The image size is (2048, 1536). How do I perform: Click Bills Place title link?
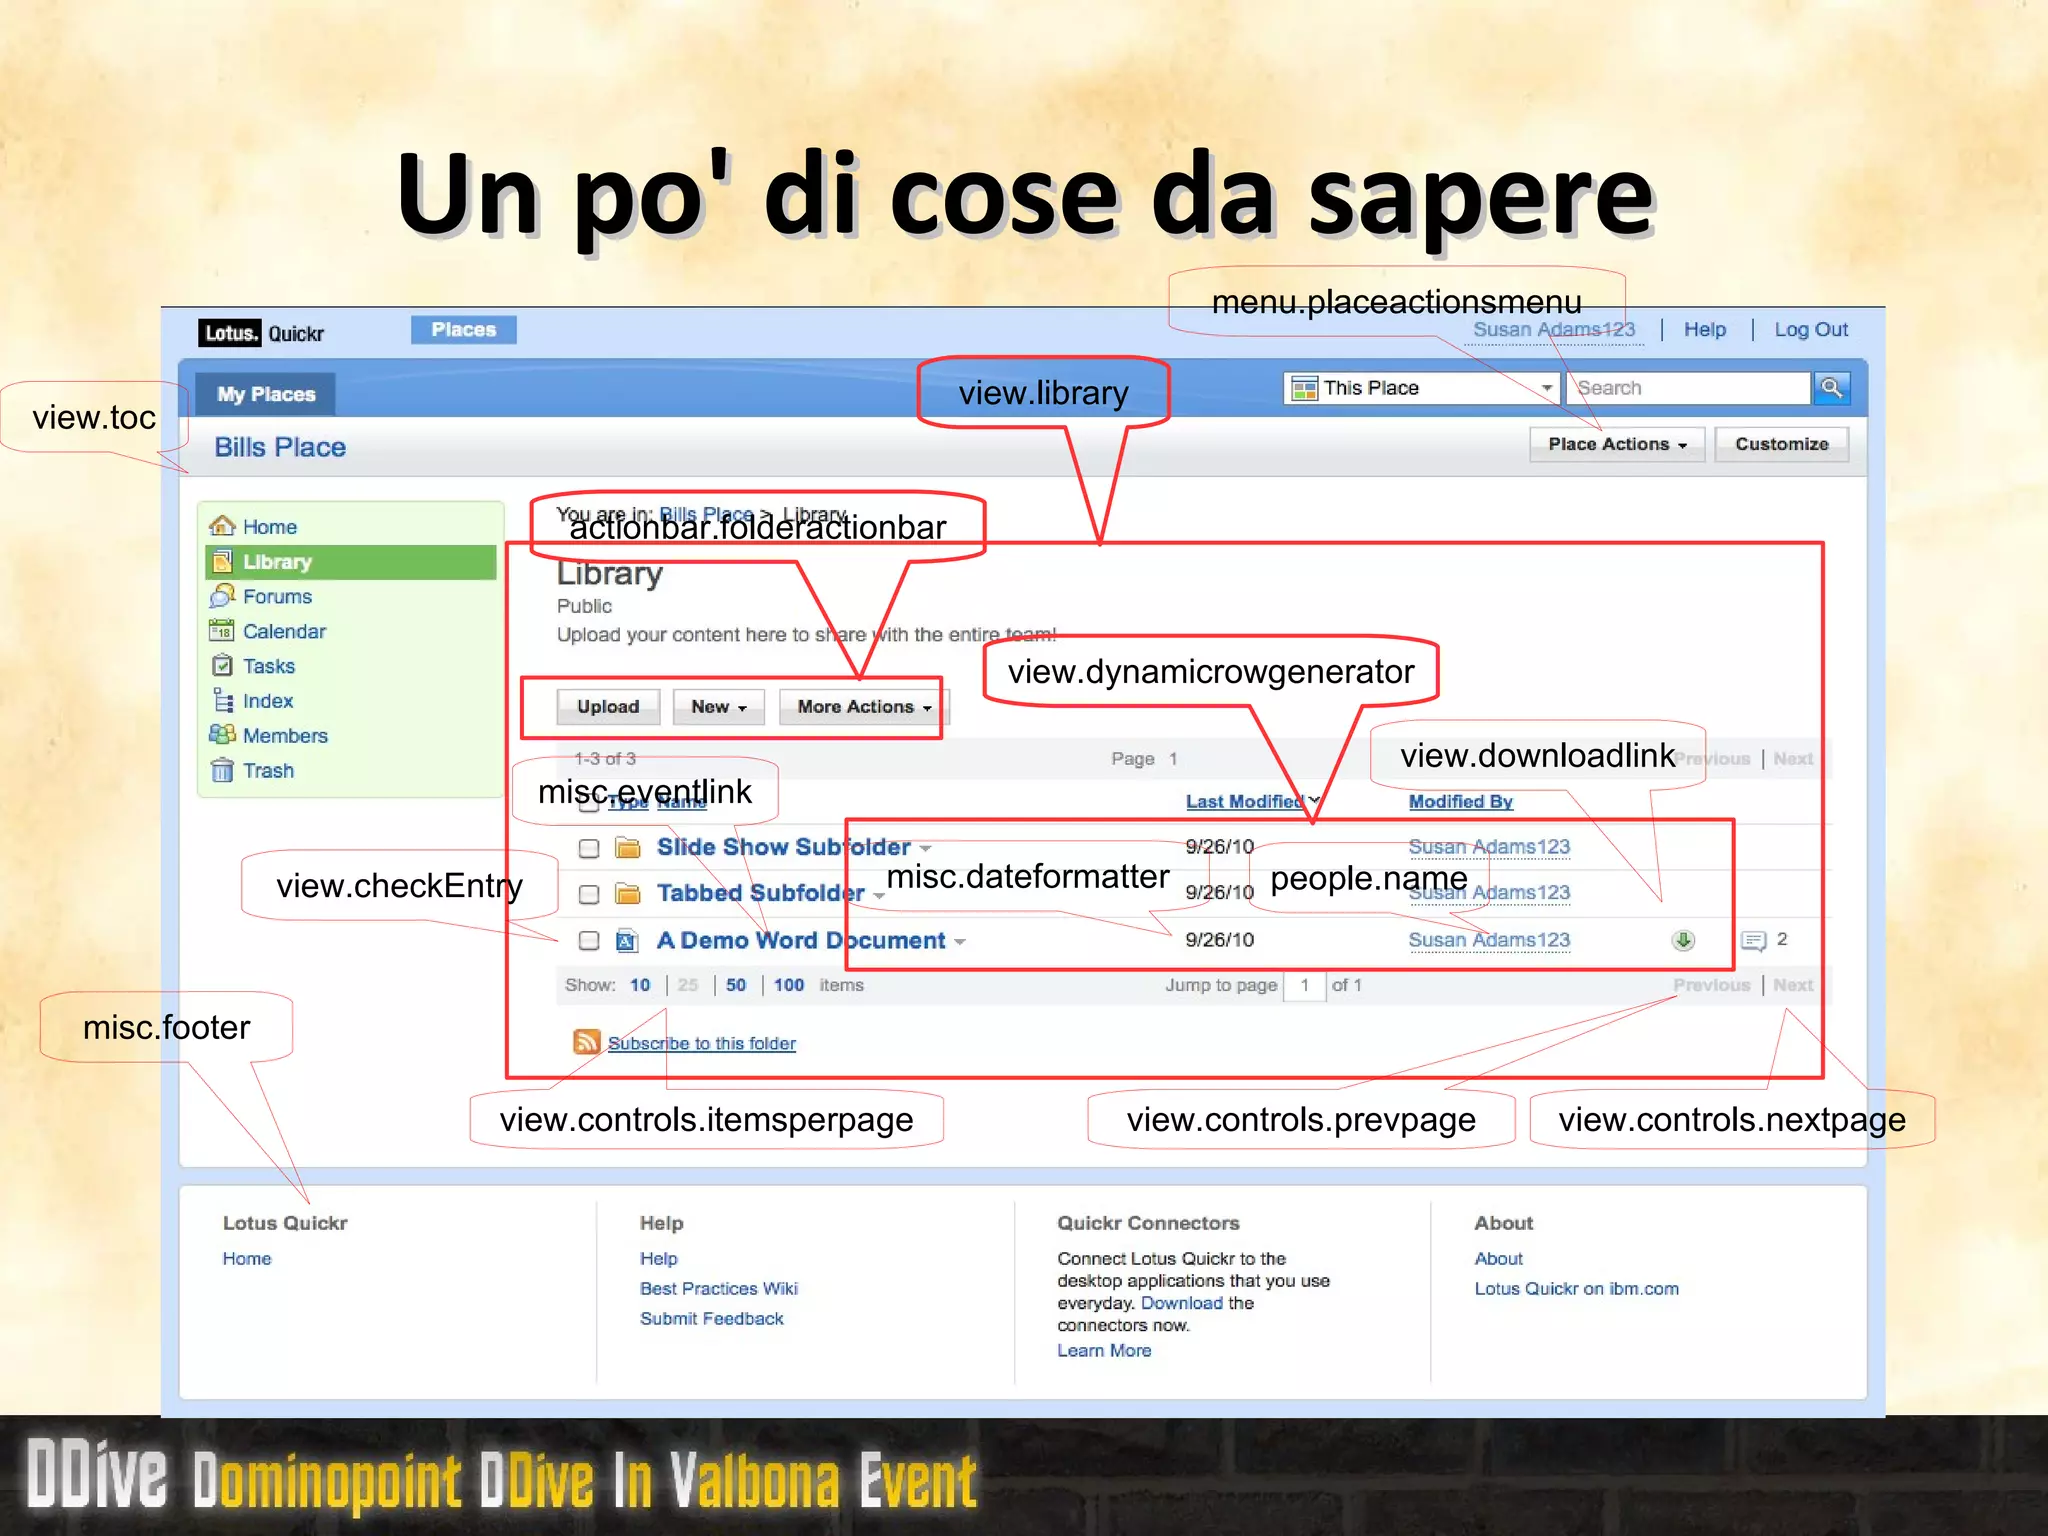[280, 447]
